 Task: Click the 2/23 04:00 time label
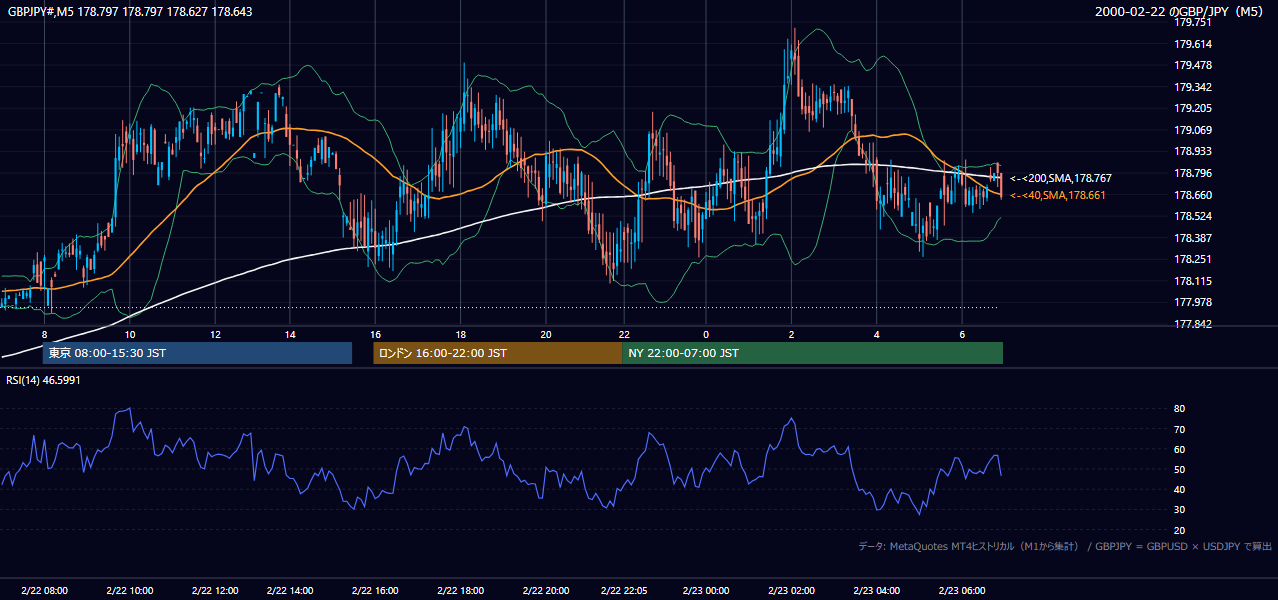coord(877,591)
